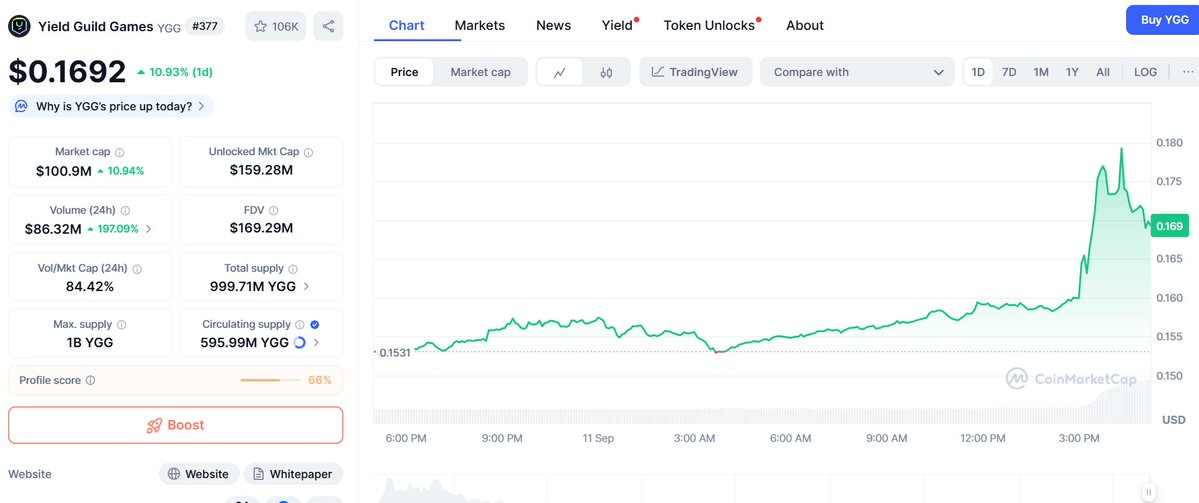Switch to the Token Unlocks tab
This screenshot has height=503, width=1199.
click(709, 25)
